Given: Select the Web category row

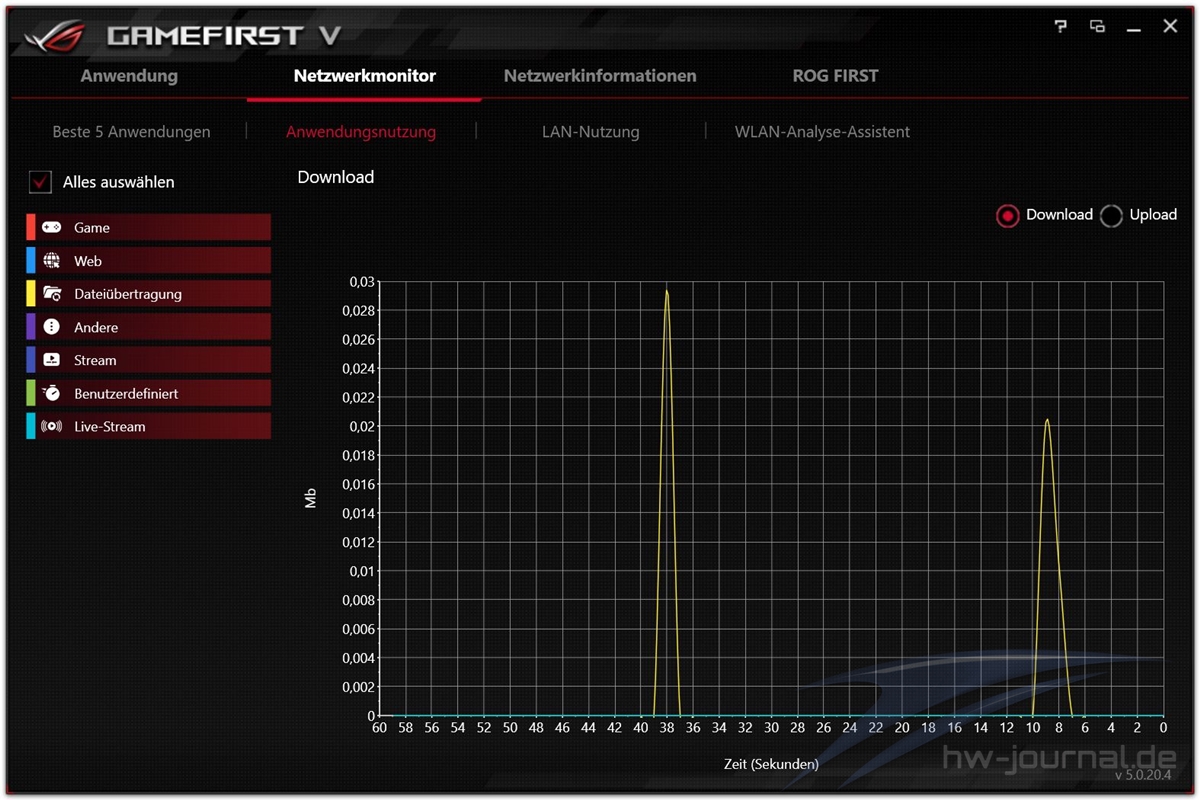Looking at the screenshot, I should tap(148, 260).
